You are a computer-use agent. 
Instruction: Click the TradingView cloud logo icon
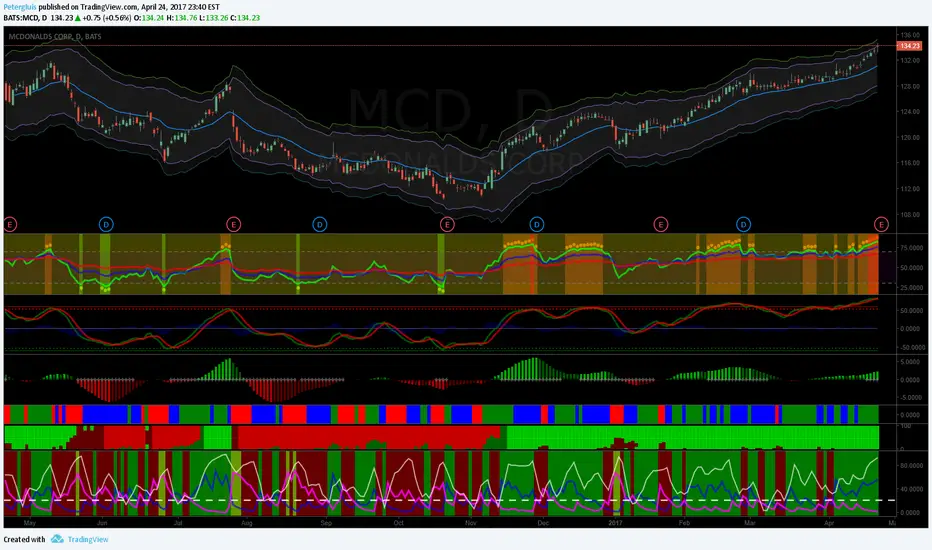pos(57,539)
